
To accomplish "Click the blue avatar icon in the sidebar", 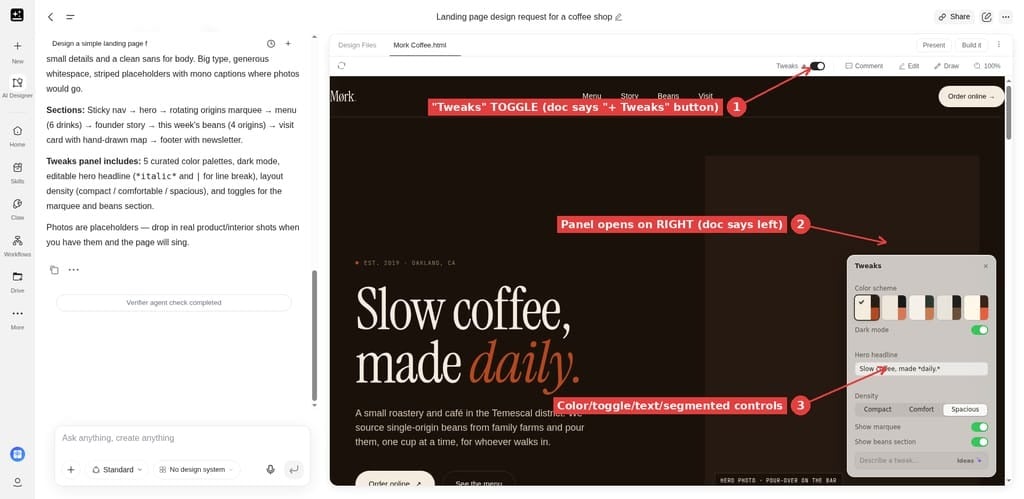I will (x=18, y=454).
